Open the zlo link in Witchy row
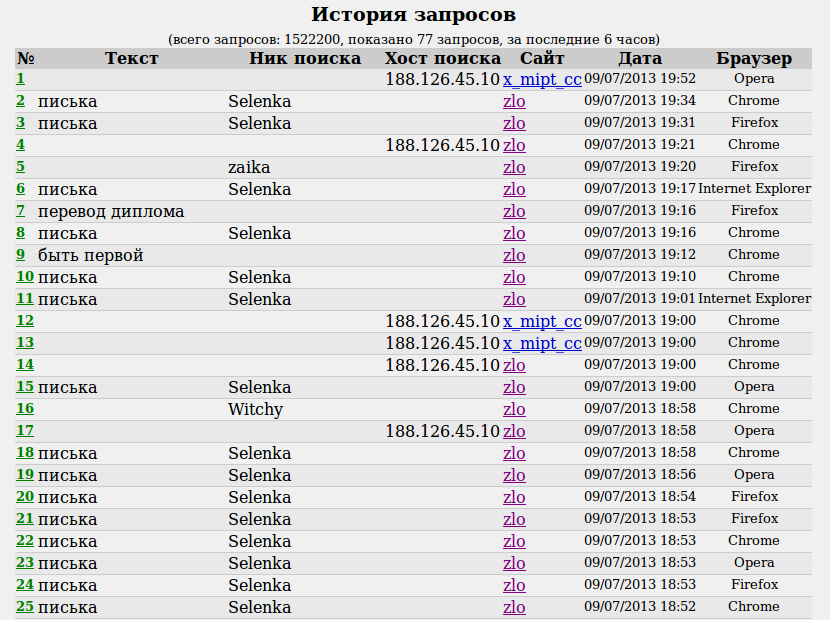The image size is (830, 620). (x=514, y=409)
